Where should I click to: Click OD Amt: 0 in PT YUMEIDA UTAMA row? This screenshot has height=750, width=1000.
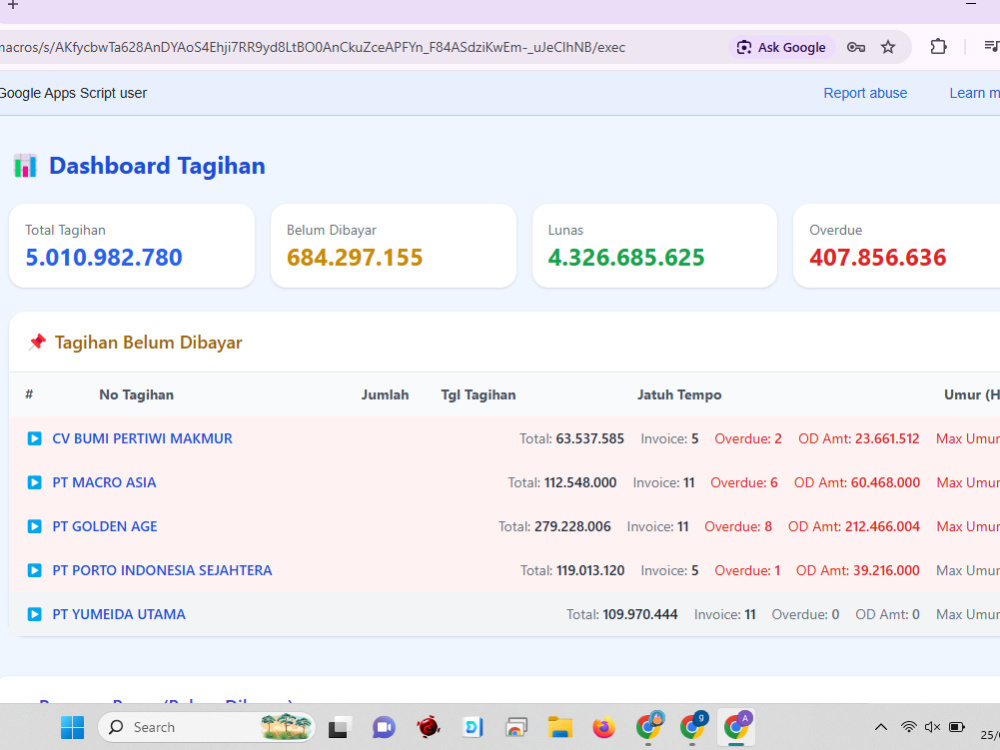[887, 615]
